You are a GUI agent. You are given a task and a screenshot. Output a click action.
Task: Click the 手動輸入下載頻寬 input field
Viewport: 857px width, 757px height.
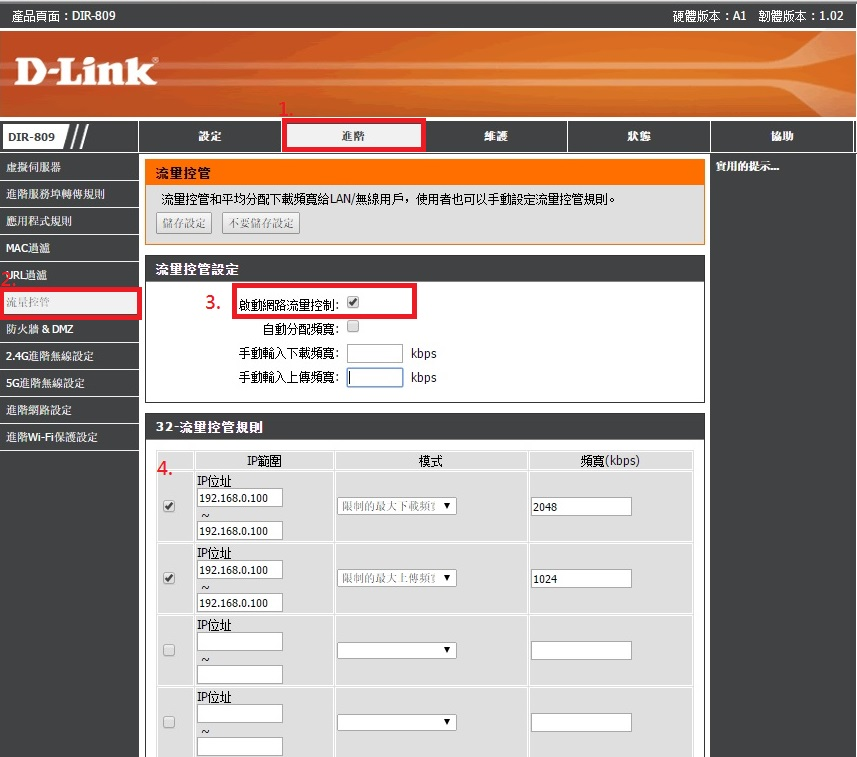[x=374, y=353]
